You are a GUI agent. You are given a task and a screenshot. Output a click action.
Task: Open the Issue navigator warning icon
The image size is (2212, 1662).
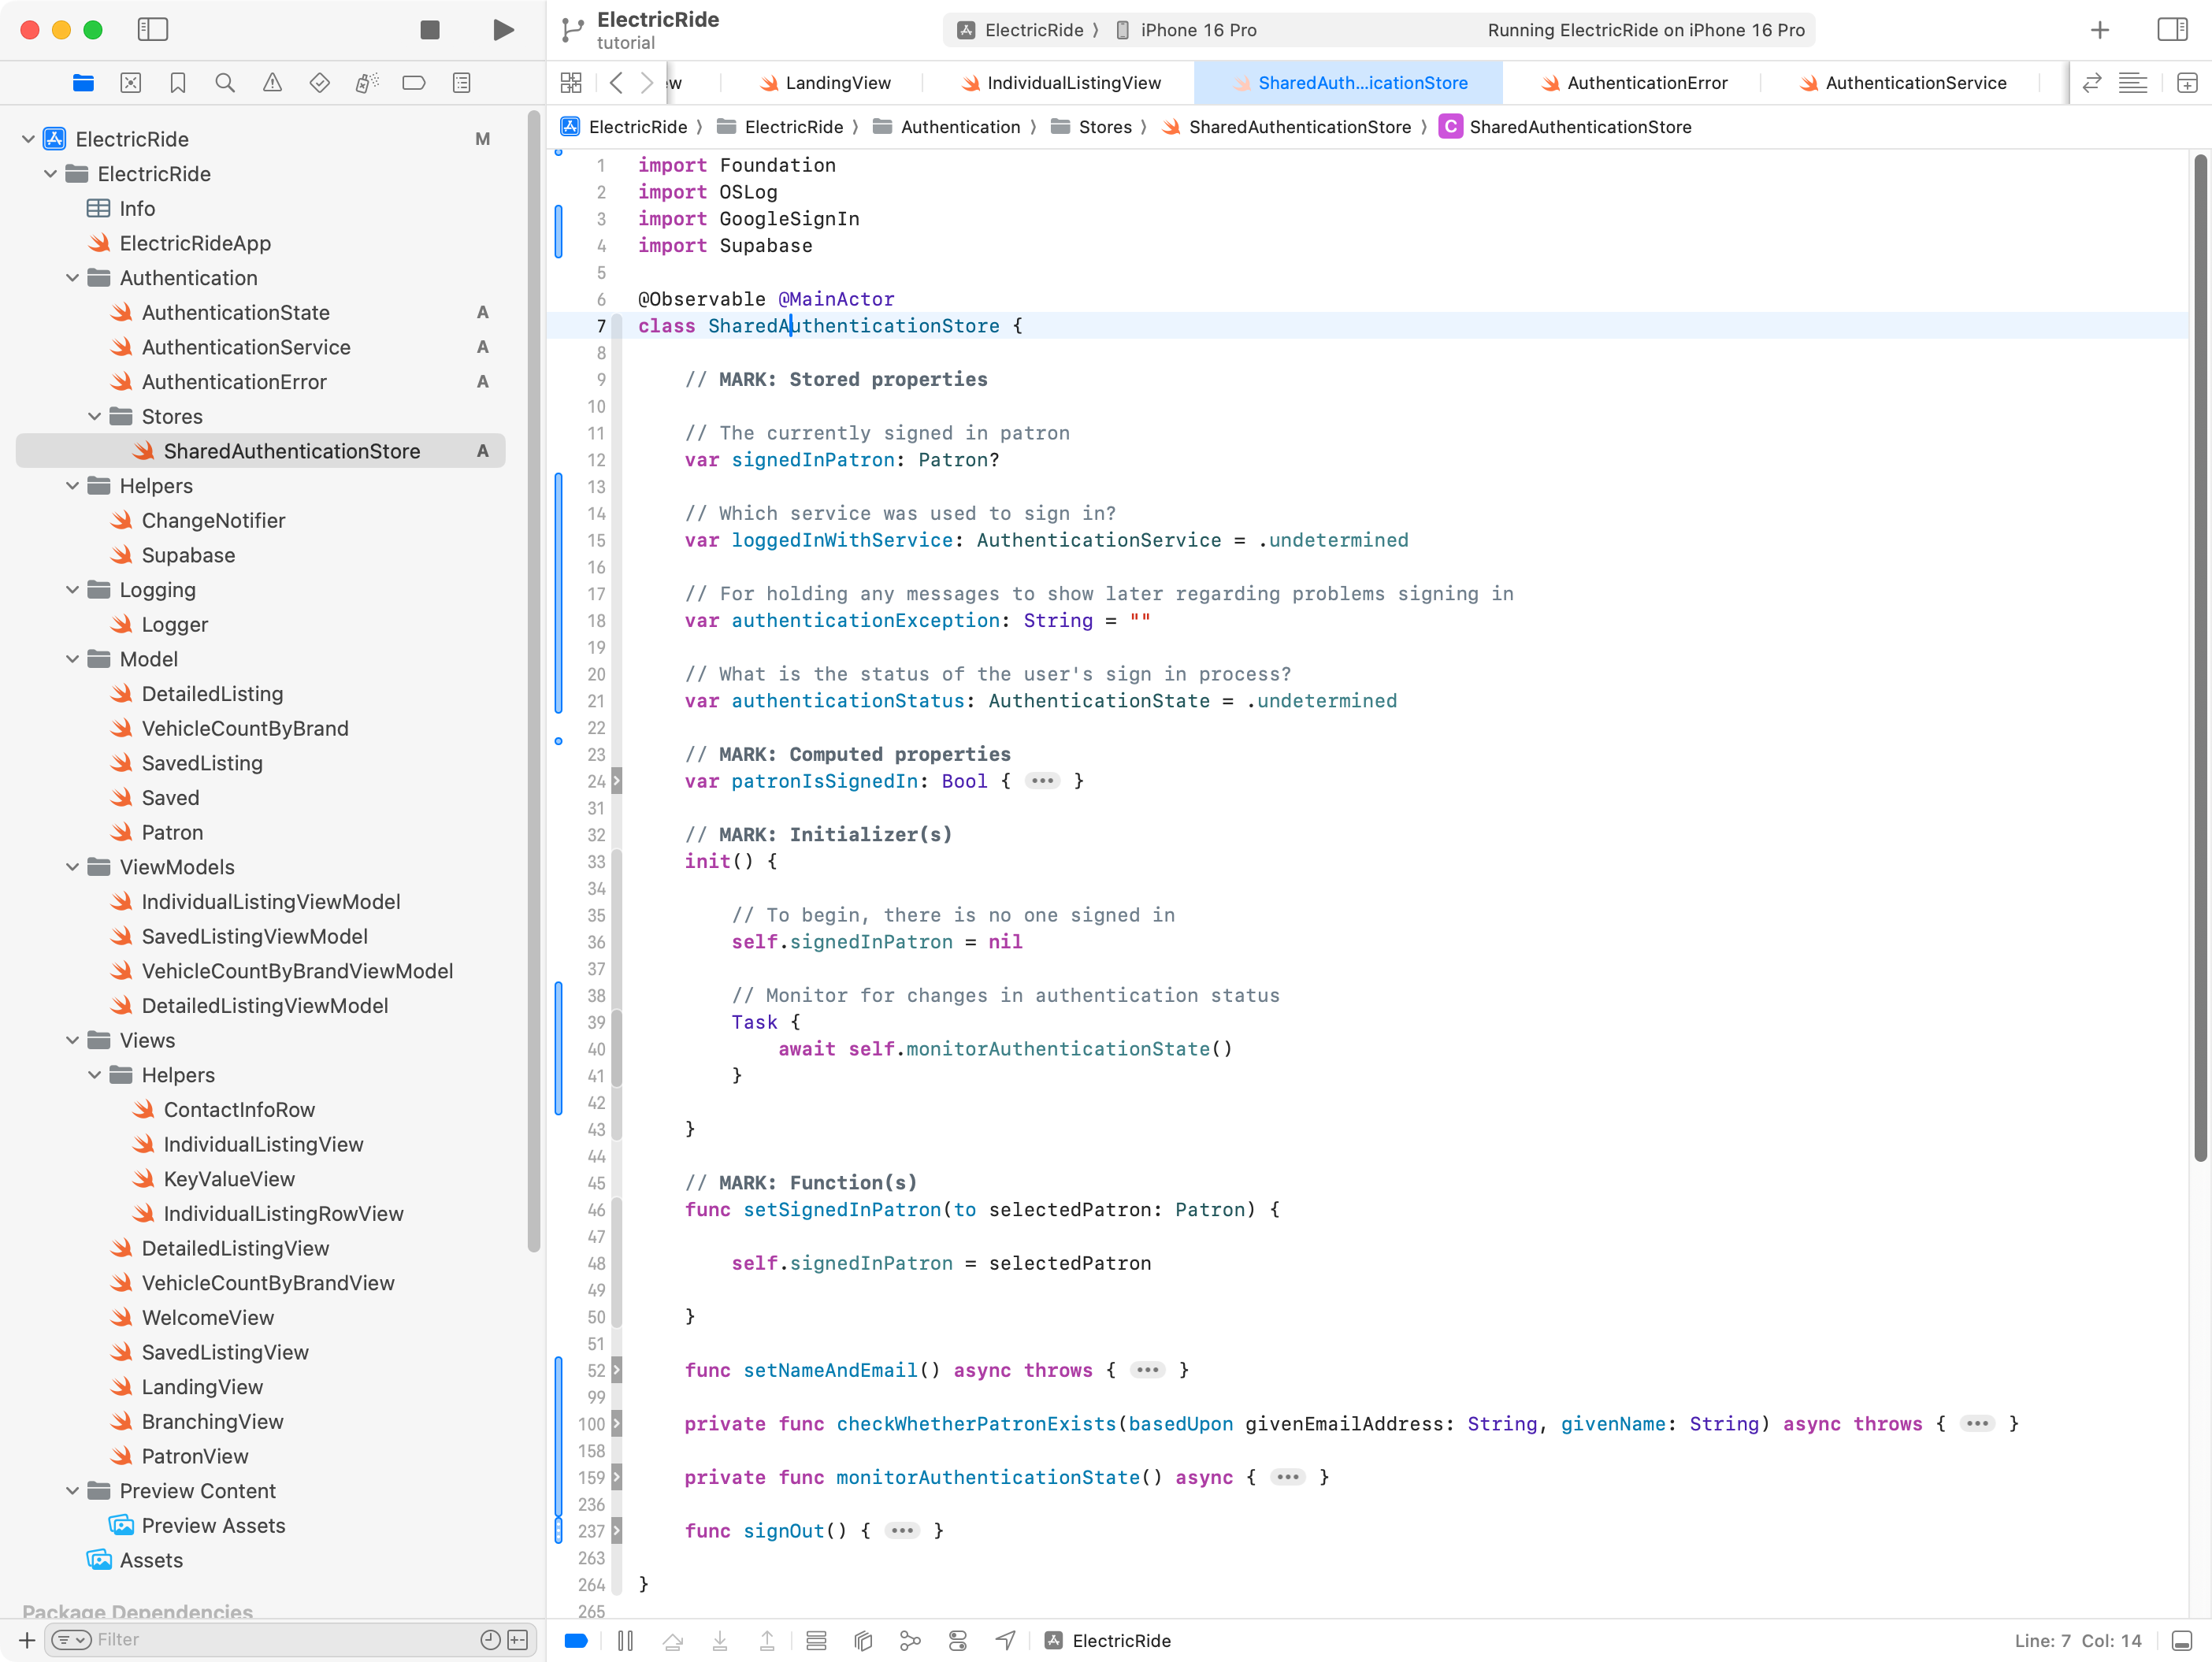[272, 83]
